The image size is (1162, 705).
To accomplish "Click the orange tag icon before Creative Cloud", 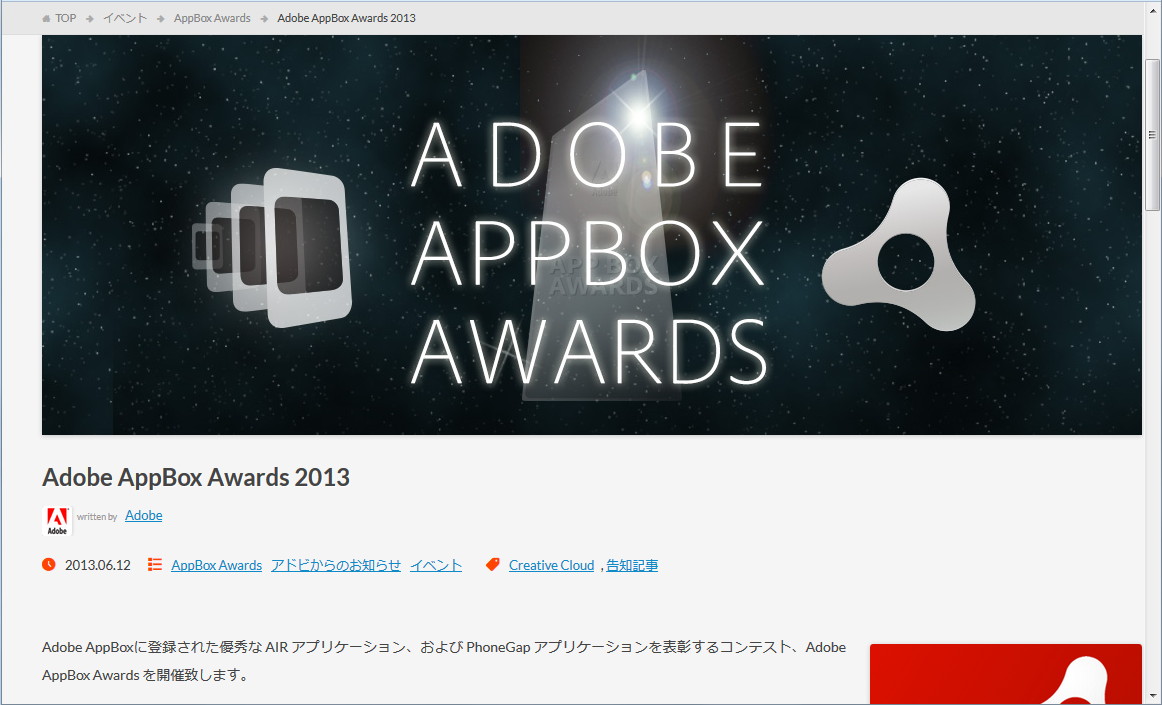I will click(492, 563).
